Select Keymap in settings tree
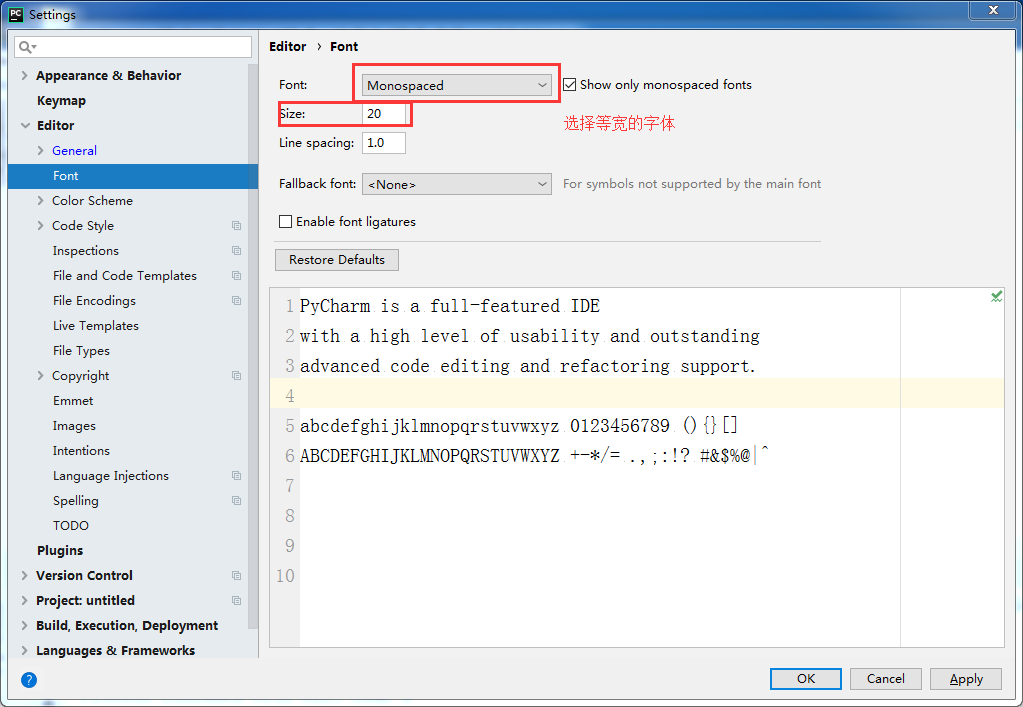Screen dimensions: 1023x707 point(61,100)
